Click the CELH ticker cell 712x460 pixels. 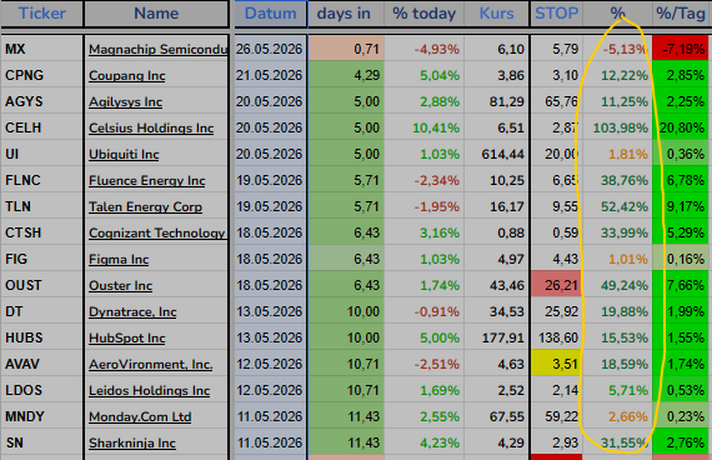(42, 128)
